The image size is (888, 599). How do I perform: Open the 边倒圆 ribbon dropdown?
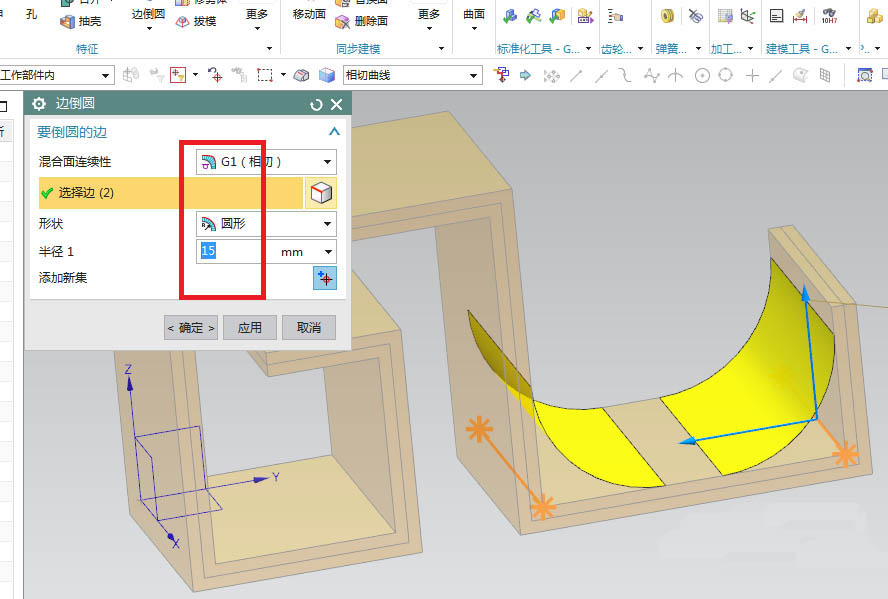click(x=148, y=27)
